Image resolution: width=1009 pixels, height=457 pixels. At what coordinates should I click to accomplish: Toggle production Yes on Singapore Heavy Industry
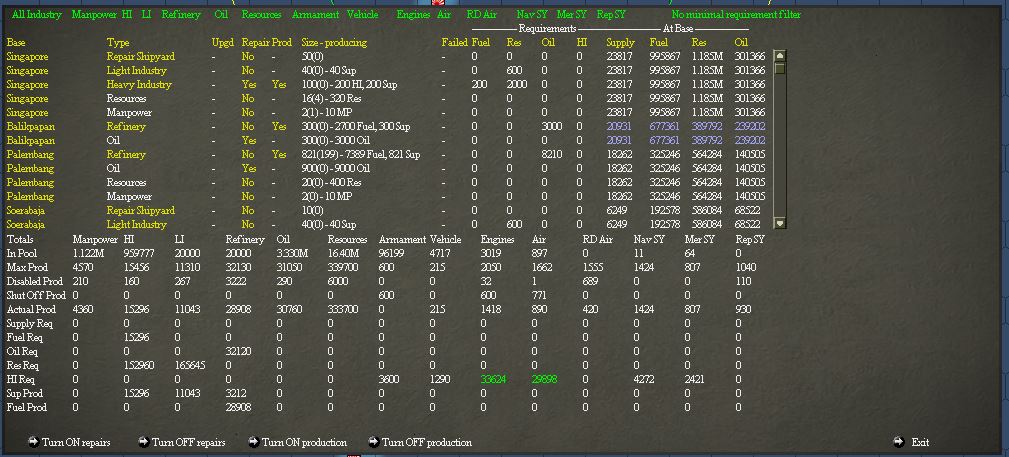tap(279, 85)
